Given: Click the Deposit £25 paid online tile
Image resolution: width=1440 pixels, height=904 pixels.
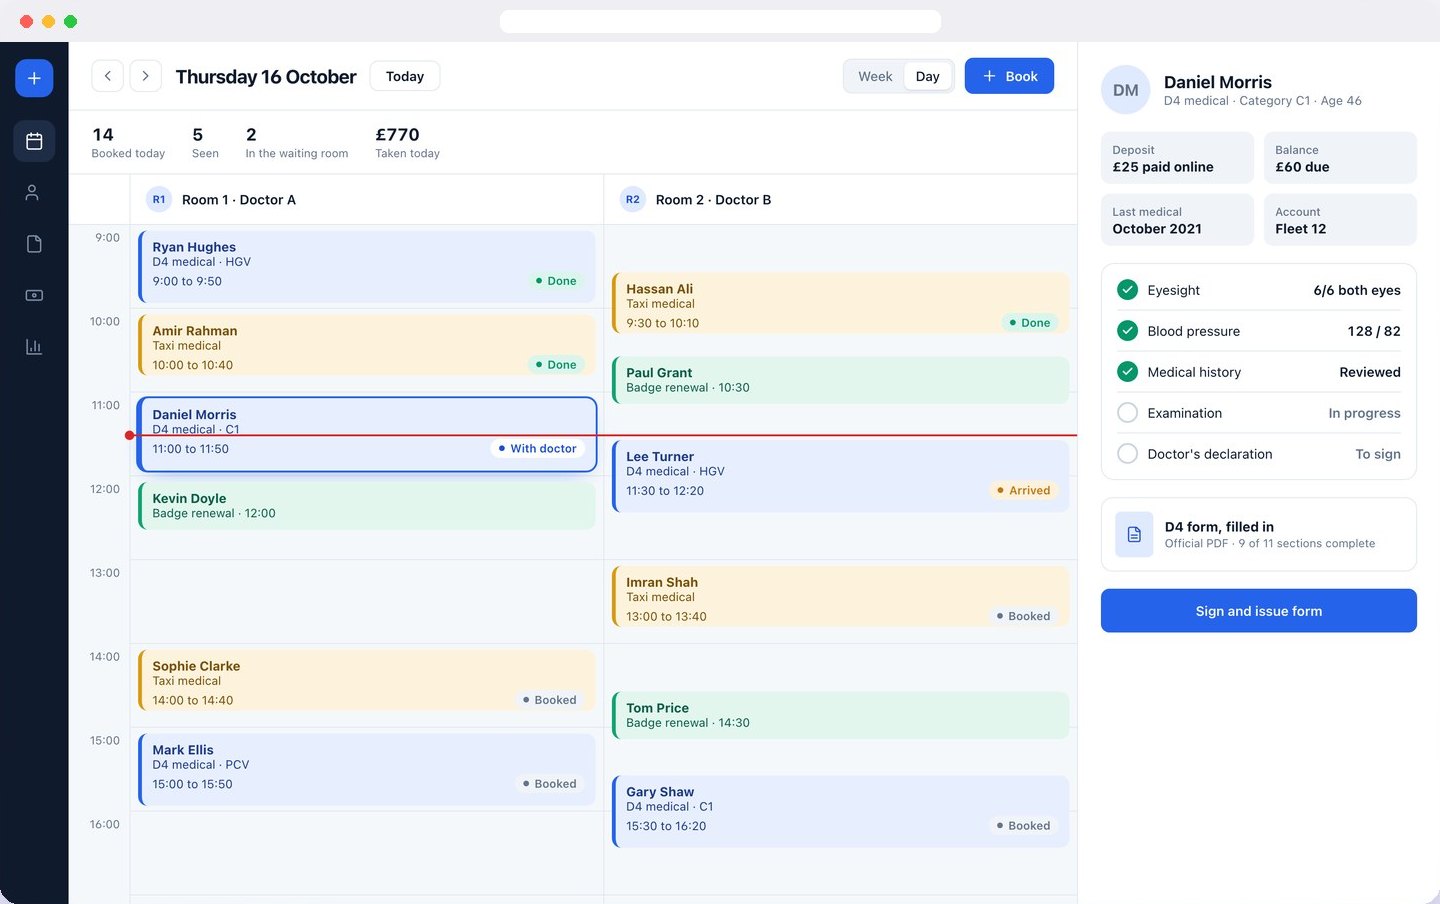Looking at the screenshot, I should (1177, 158).
